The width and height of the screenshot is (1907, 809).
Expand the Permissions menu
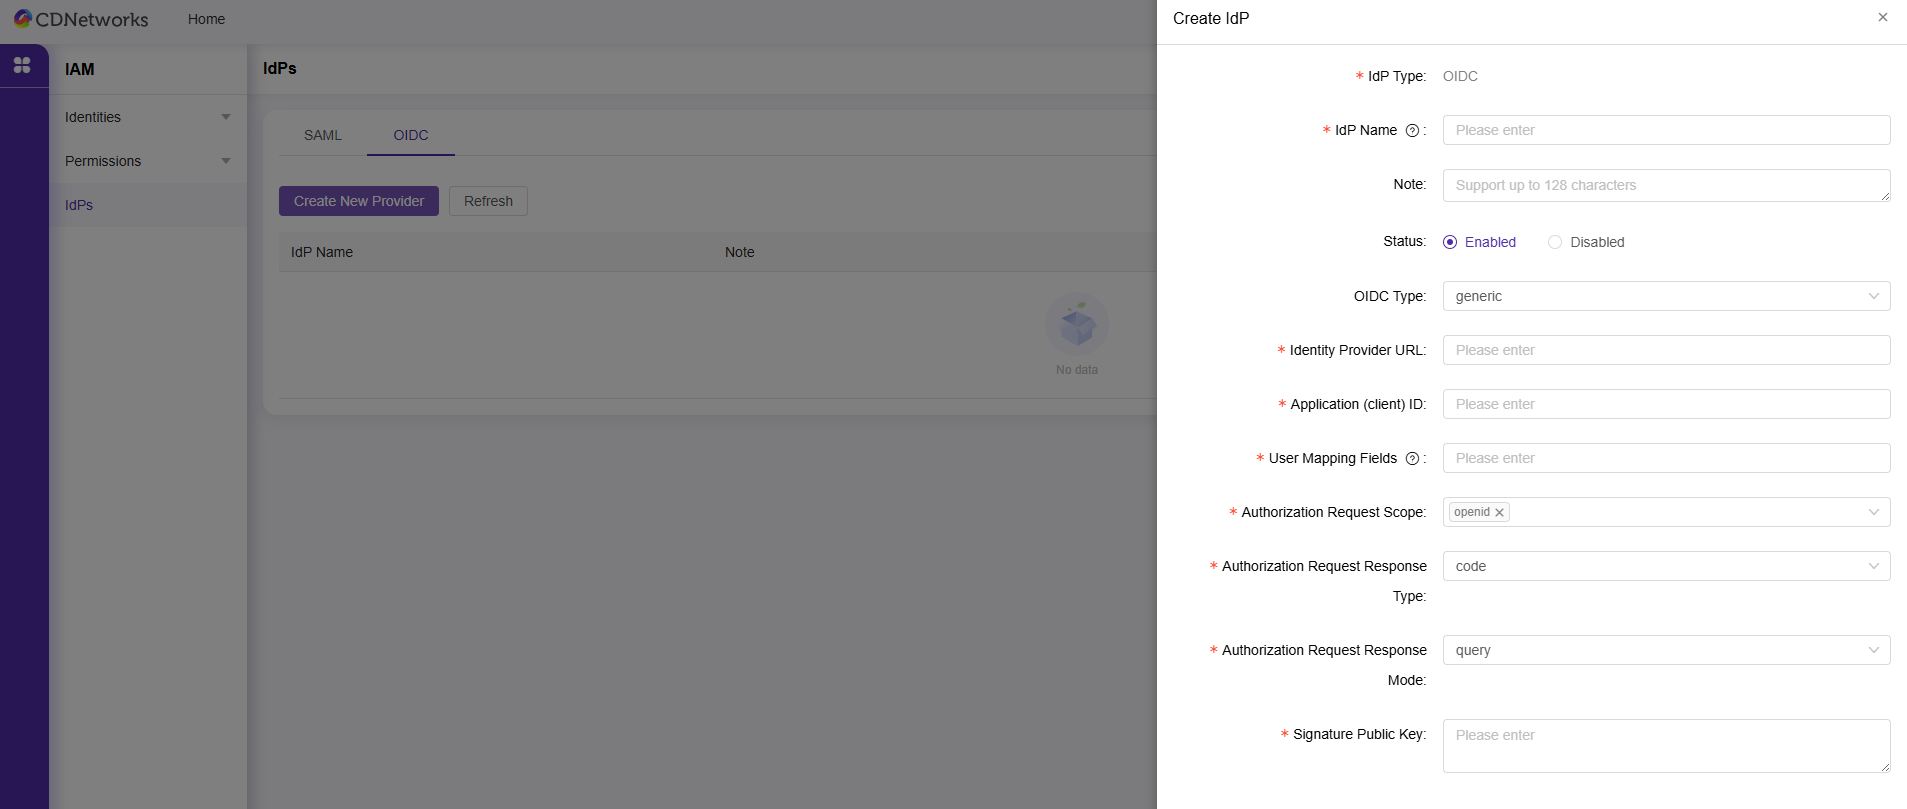[147, 161]
